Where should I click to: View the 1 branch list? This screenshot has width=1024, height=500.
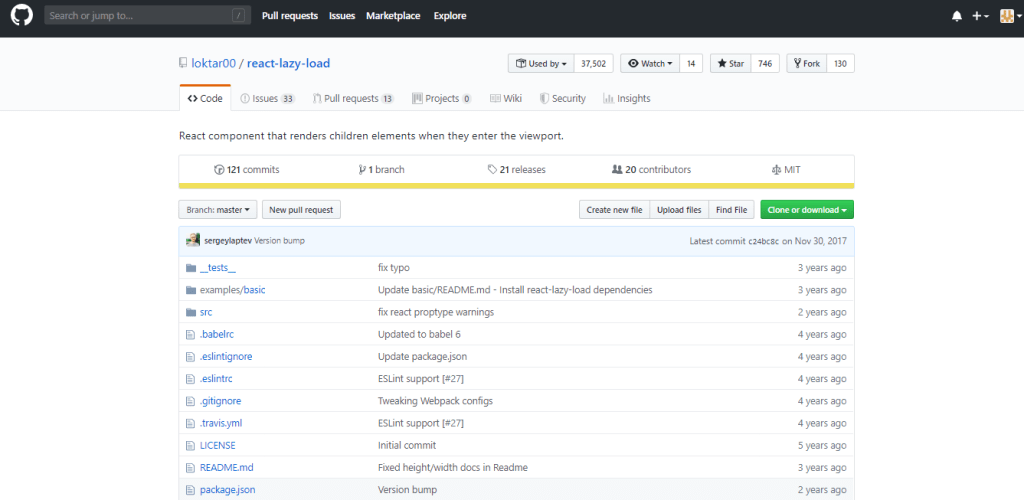coord(381,170)
